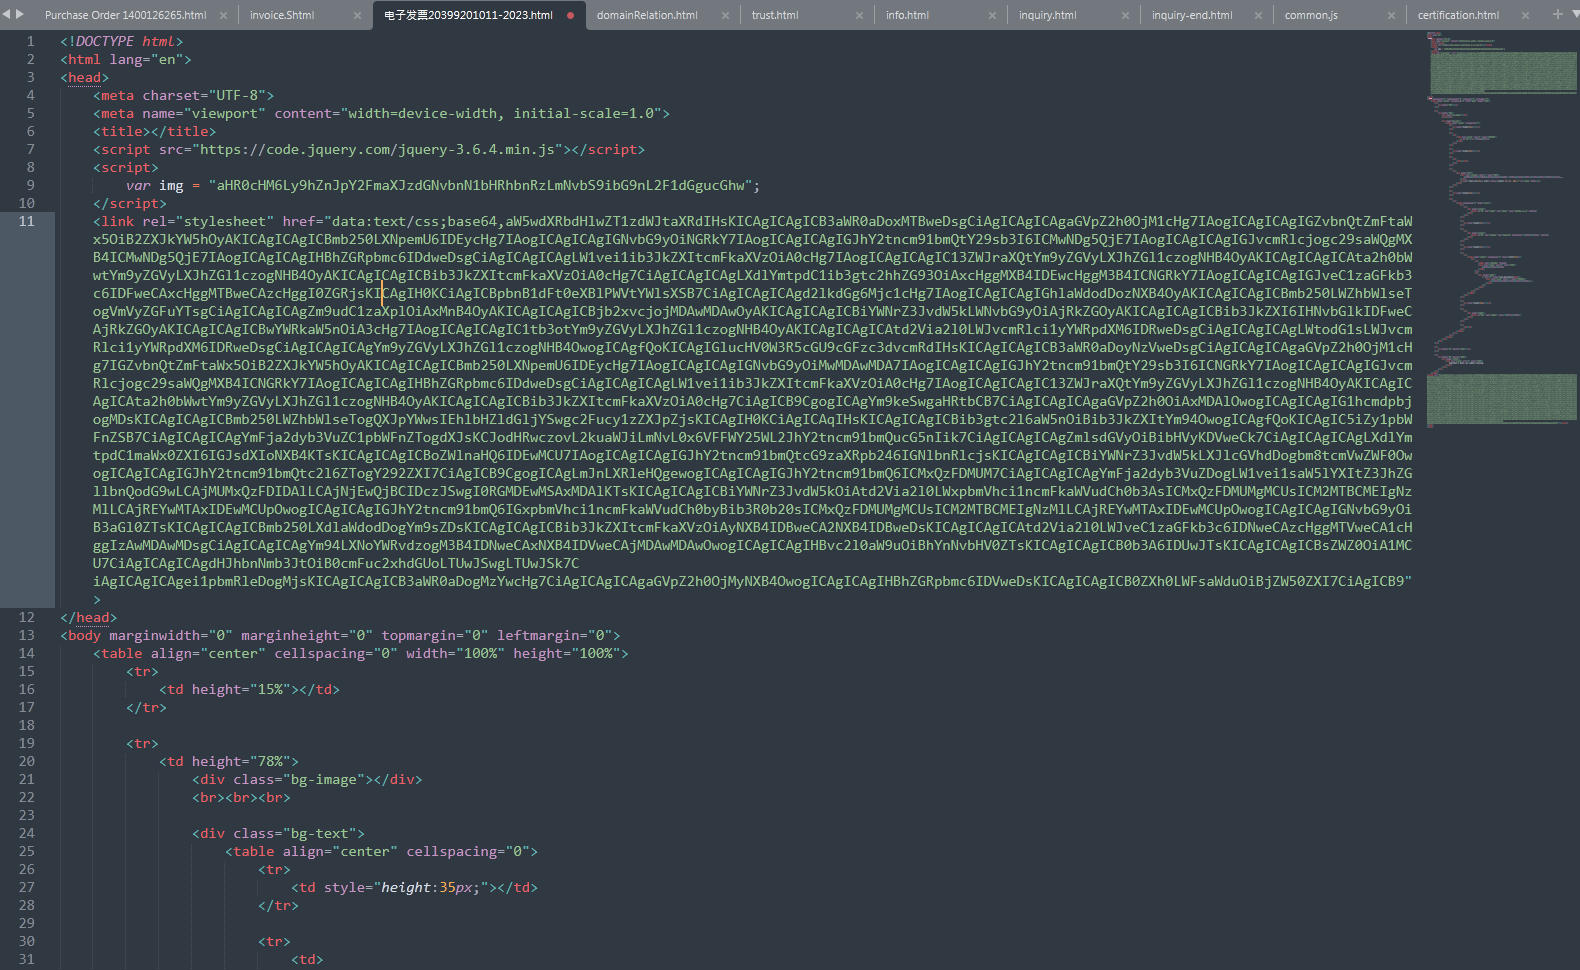Close the common.js tab
Image resolution: width=1580 pixels, height=970 pixels.
[x=1392, y=15]
